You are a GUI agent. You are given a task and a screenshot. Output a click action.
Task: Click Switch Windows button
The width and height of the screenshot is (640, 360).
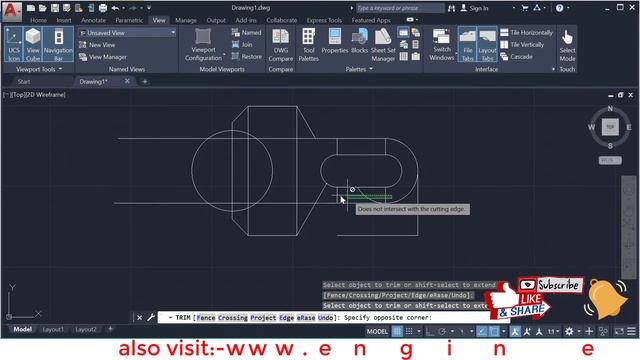point(441,45)
